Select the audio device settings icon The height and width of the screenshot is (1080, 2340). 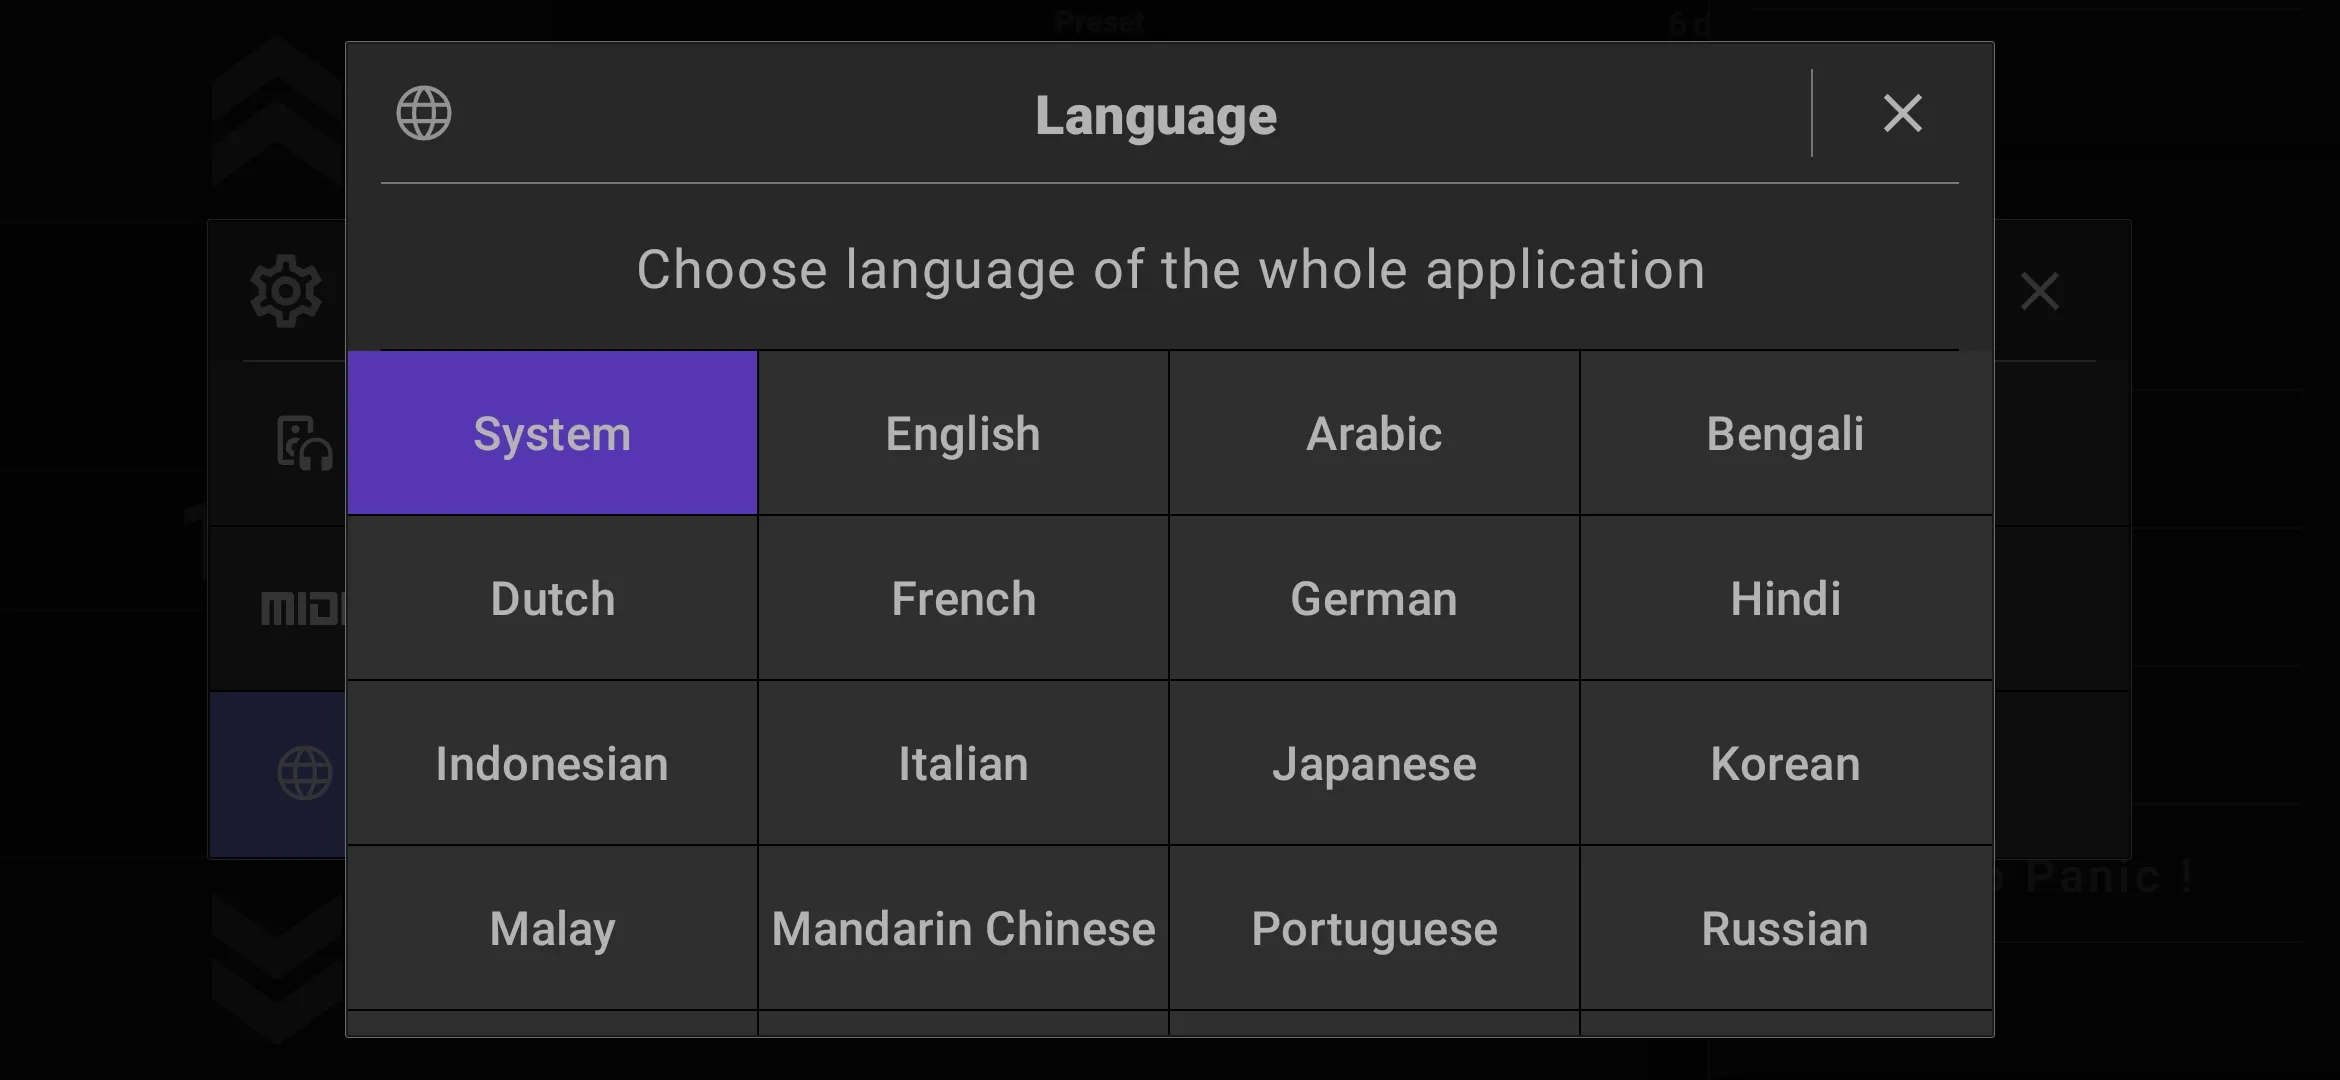pos(304,443)
